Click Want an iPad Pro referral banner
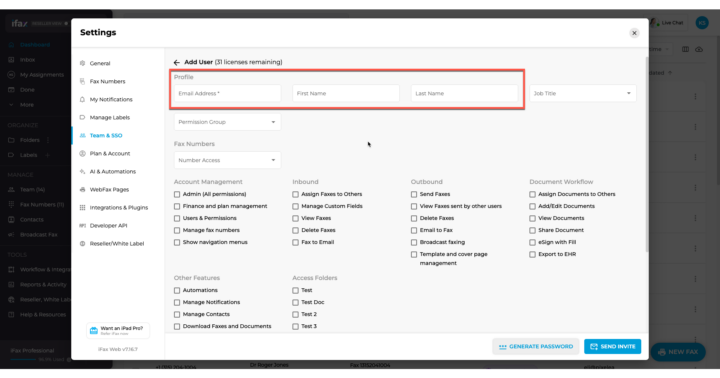This screenshot has height=378, width=720. click(118, 330)
